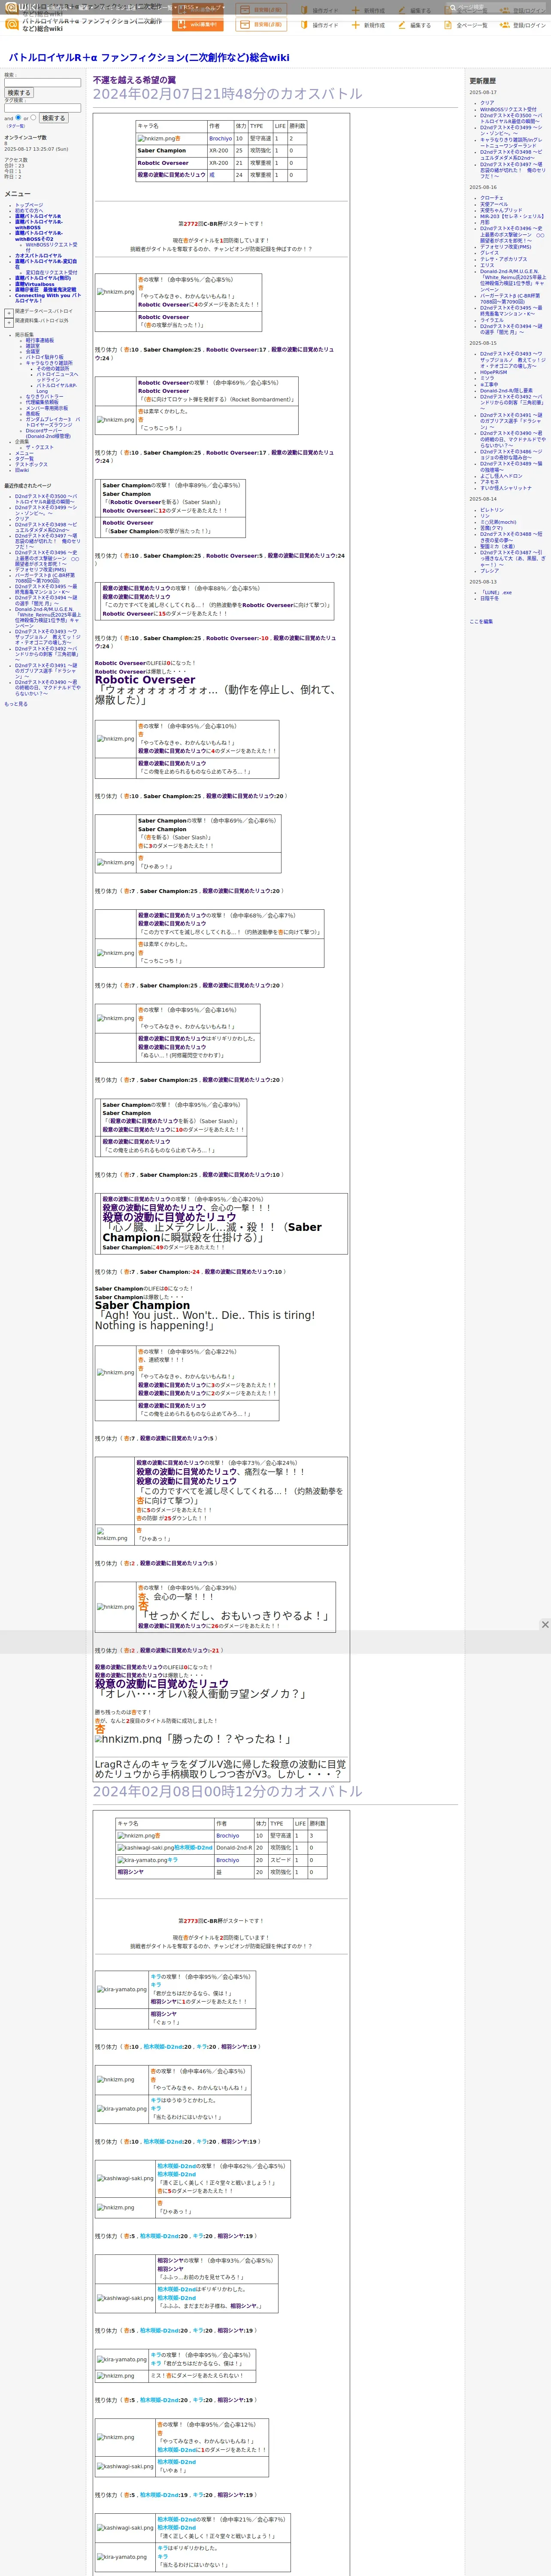Open the 変幻自在リクエスト受付 sublink

[51, 272]
